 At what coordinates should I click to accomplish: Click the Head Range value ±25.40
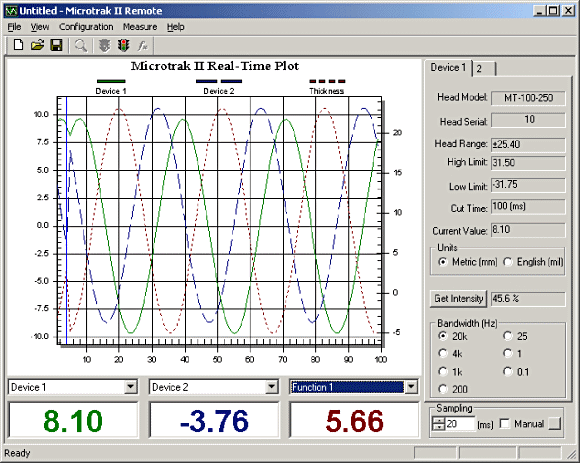[528, 144]
